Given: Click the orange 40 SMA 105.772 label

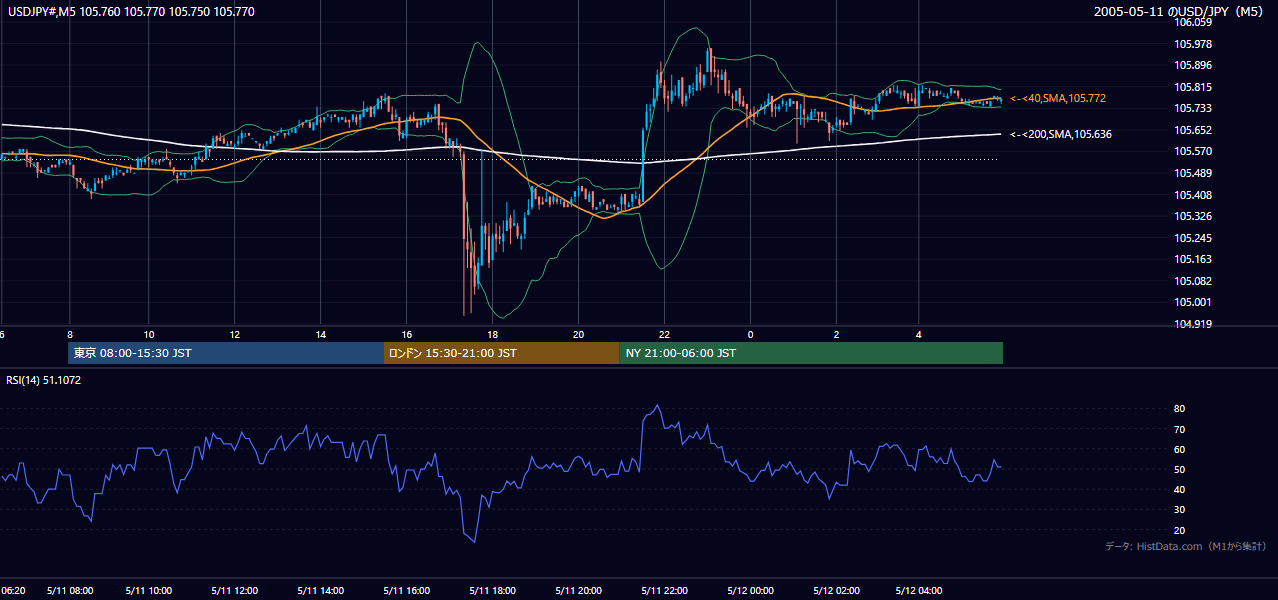Looking at the screenshot, I should click(x=1058, y=98).
